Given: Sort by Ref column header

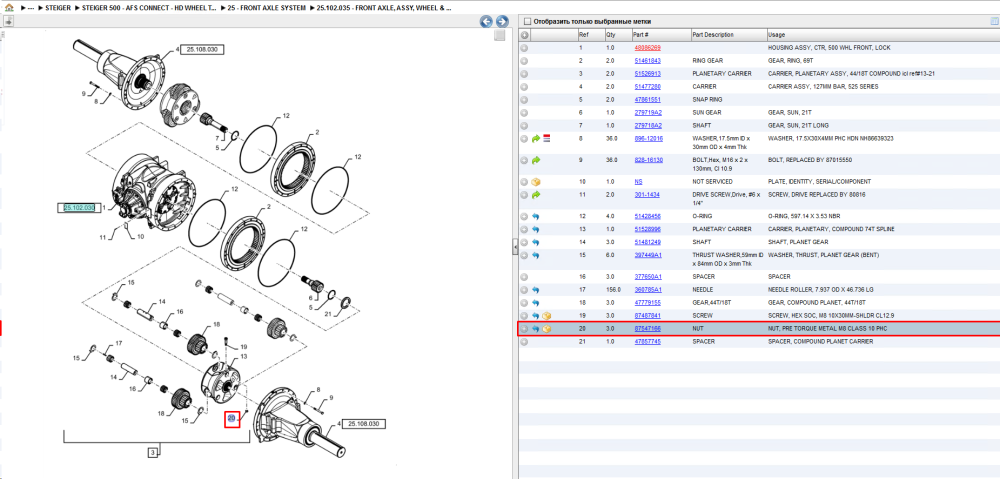Looking at the screenshot, I should point(591,35).
